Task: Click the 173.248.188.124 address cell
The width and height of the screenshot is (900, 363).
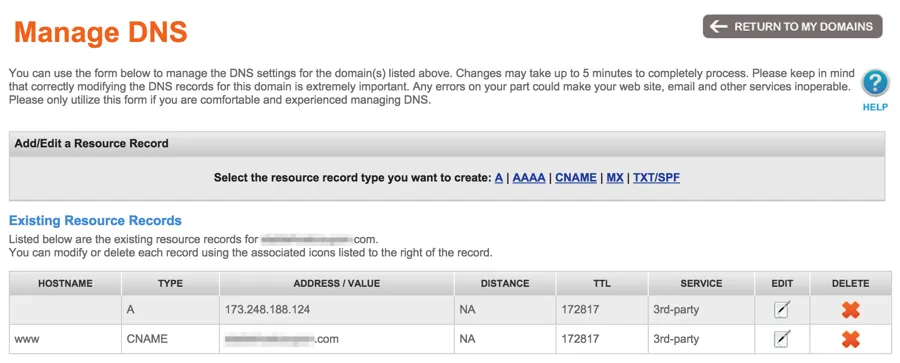Action: pyautogui.click(x=337, y=310)
